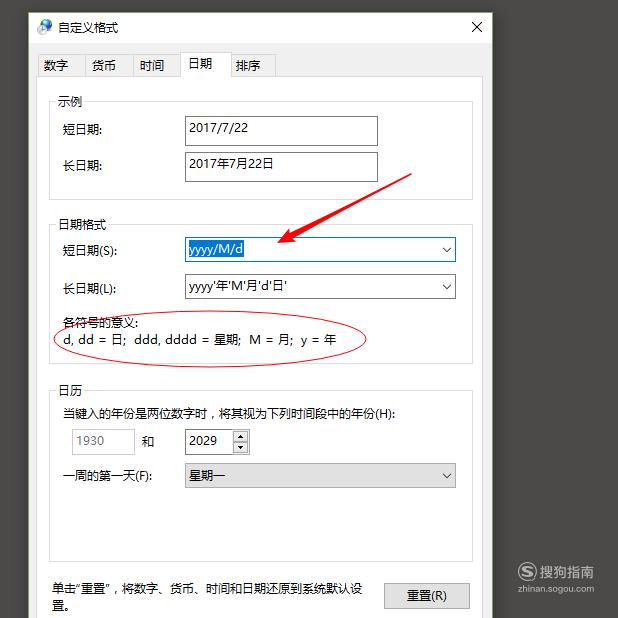Switch to the 货币 tab
This screenshot has width=618, height=618.
(109, 65)
